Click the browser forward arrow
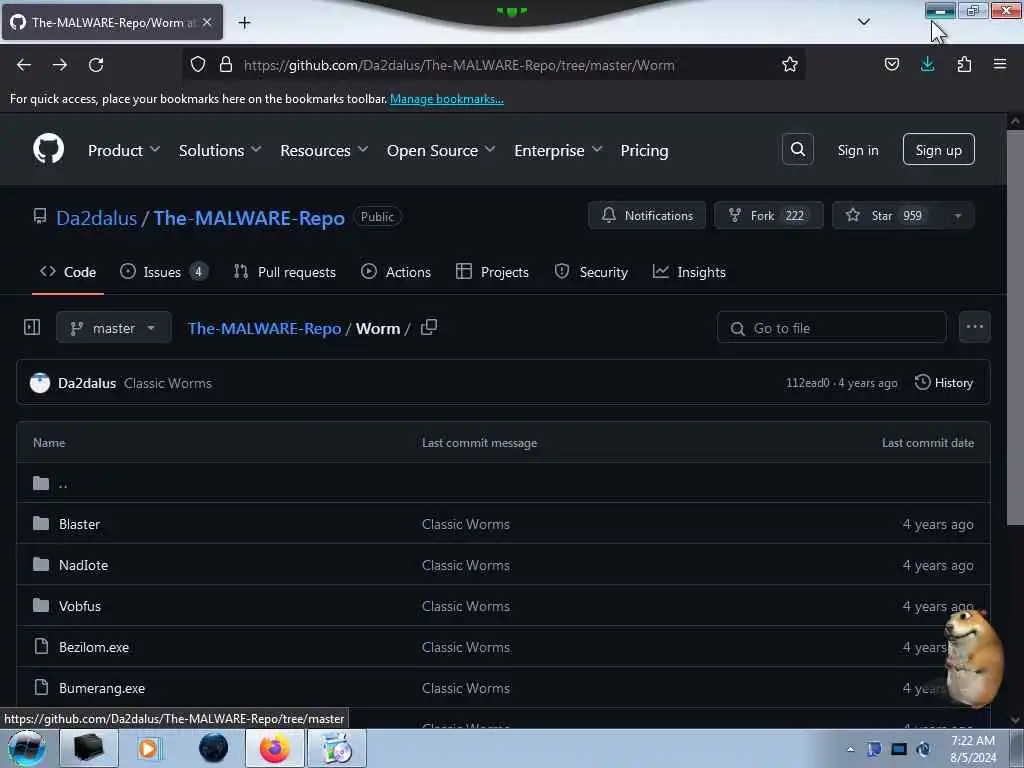Viewport: 1024px width, 768px height. tap(60, 65)
